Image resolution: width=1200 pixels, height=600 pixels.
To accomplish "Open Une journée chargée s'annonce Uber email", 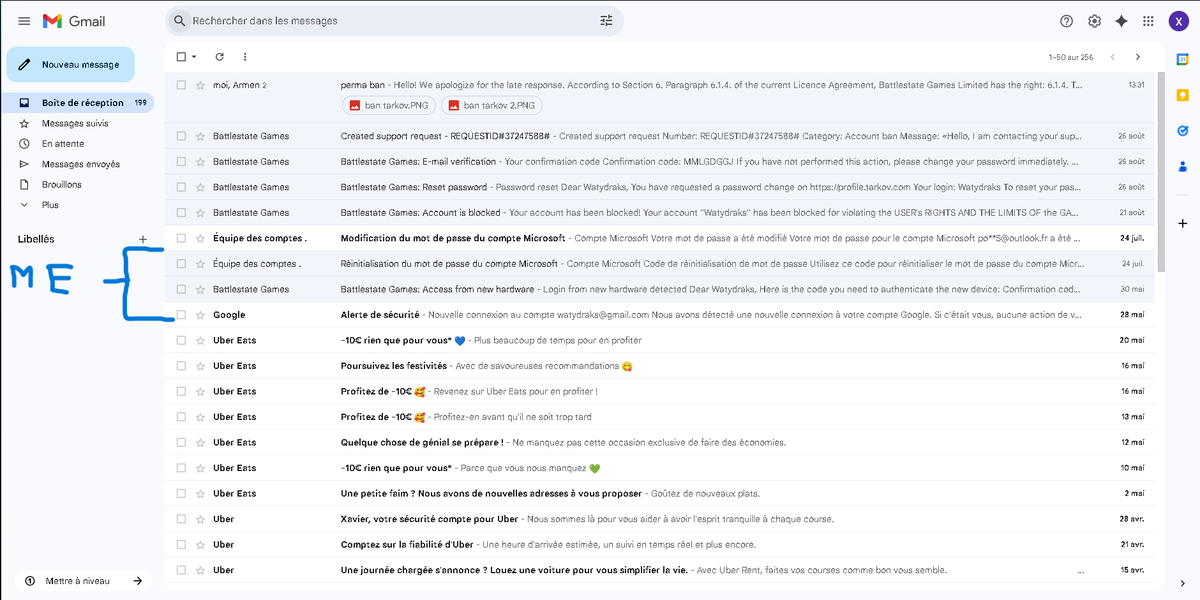I will pyautogui.click(x=660, y=570).
